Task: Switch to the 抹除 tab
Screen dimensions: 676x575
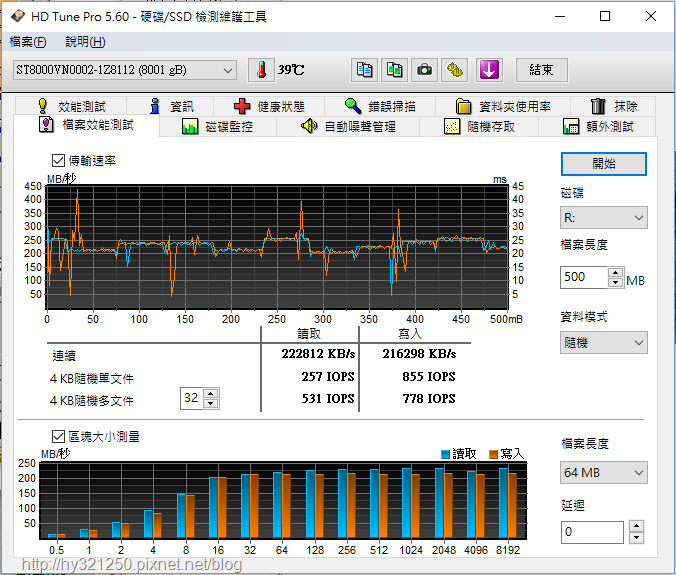Action: [613, 106]
